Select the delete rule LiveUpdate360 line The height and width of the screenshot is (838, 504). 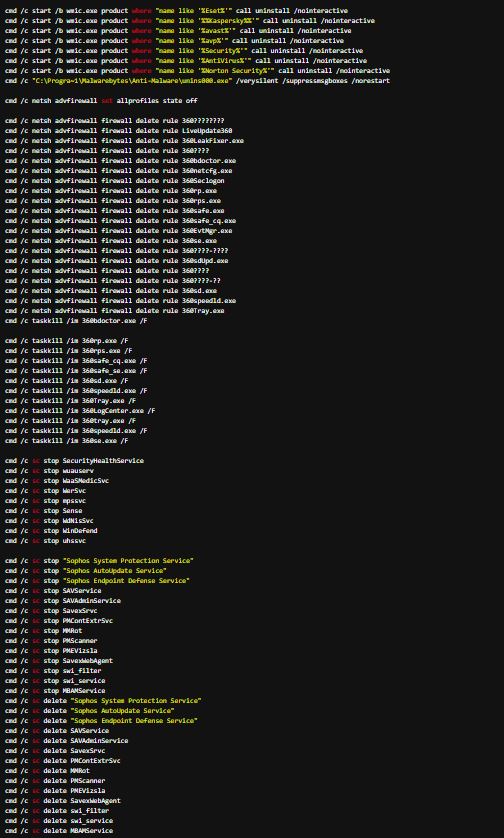tap(119, 131)
